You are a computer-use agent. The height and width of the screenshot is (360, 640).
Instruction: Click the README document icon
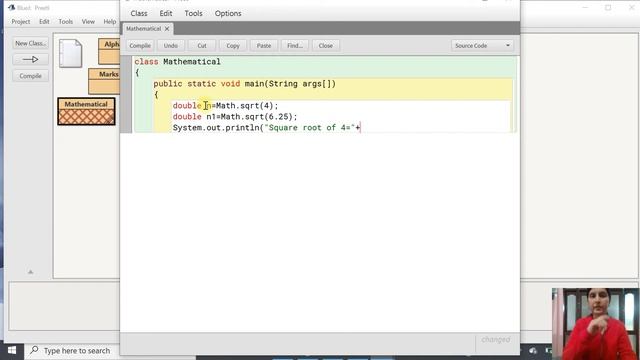[x=71, y=53]
